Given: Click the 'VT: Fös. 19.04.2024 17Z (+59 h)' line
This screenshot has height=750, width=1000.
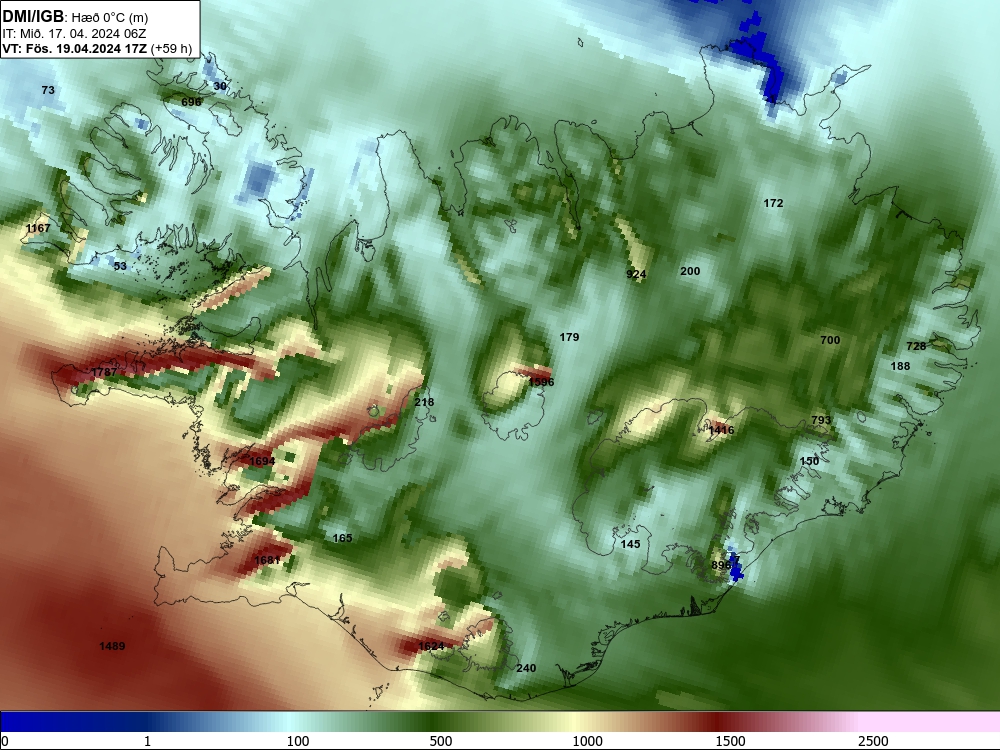Looking at the screenshot, I should [x=97, y=48].
